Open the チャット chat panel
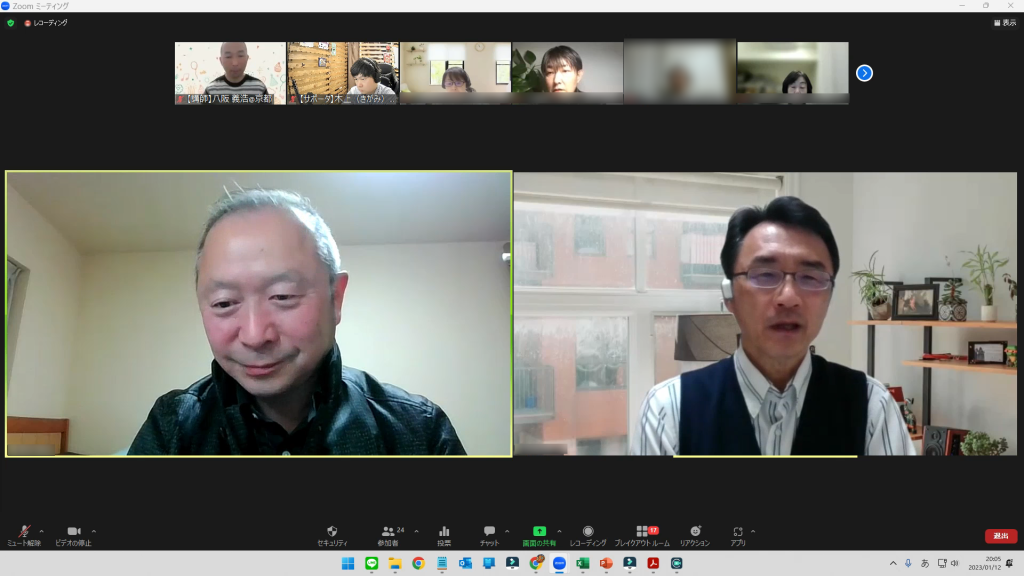The height and width of the screenshot is (576, 1024). point(489,534)
